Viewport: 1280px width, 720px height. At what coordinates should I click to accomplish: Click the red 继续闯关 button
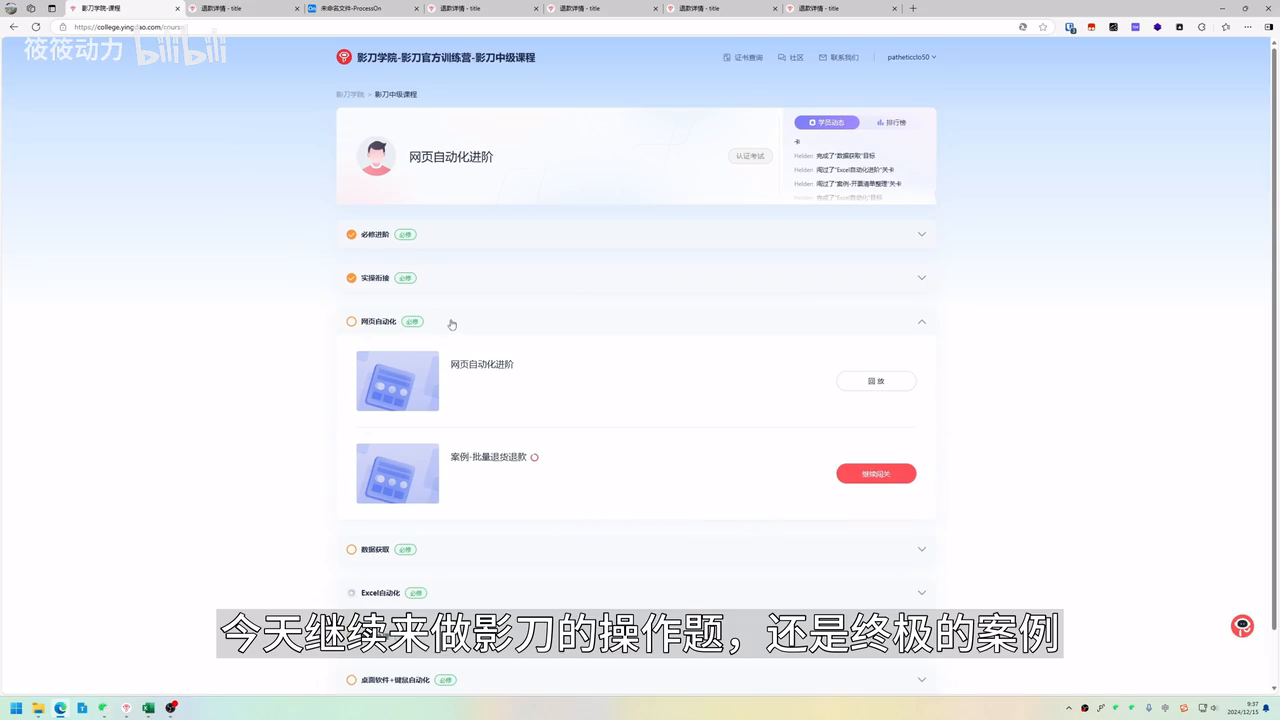pos(876,473)
